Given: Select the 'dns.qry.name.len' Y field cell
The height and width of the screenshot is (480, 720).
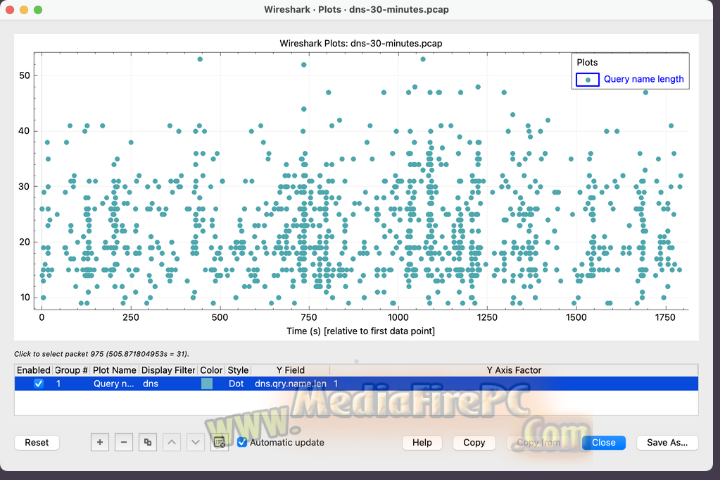Looking at the screenshot, I should coord(291,384).
